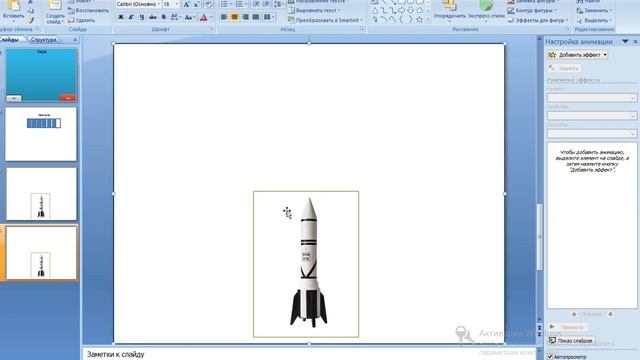Toggle strikethrough abc formatting
Viewport: 640px width, 360px height.
(x=153, y=17)
